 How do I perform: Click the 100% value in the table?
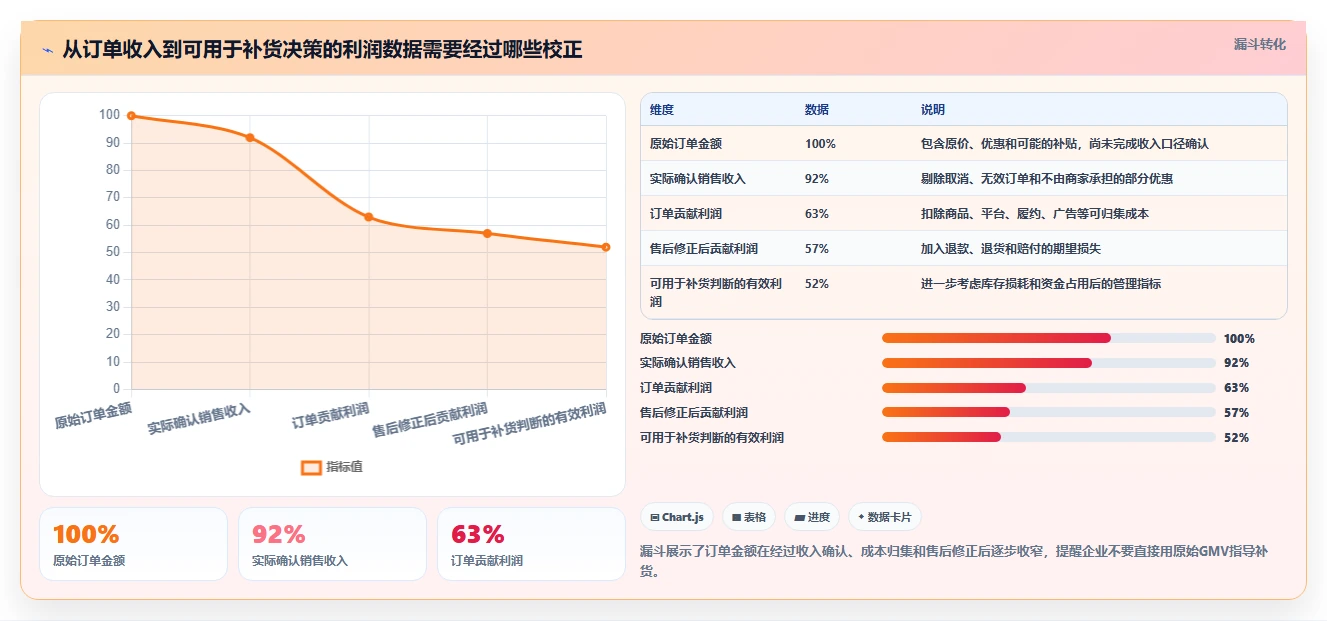click(x=820, y=144)
